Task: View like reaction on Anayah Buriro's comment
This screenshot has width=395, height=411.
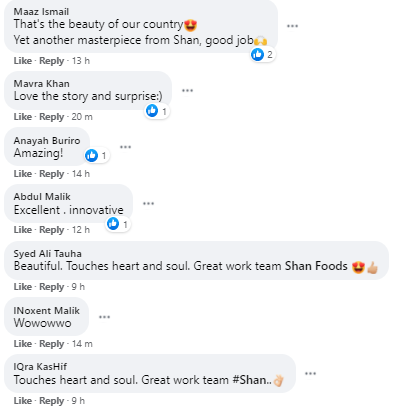Action: point(97,155)
